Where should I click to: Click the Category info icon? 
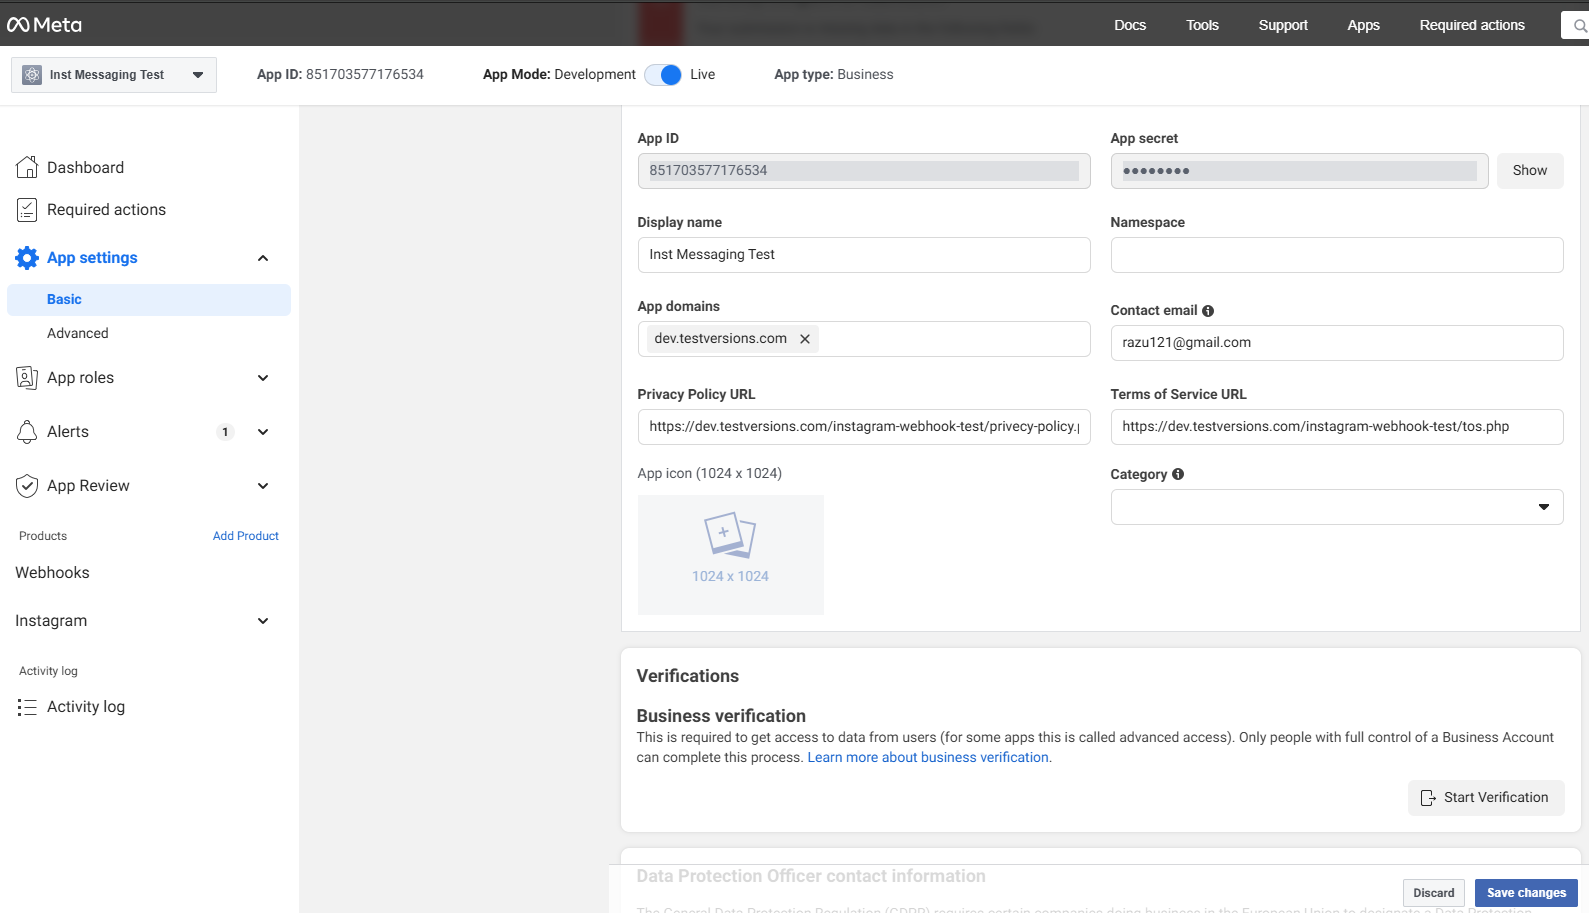(1178, 474)
